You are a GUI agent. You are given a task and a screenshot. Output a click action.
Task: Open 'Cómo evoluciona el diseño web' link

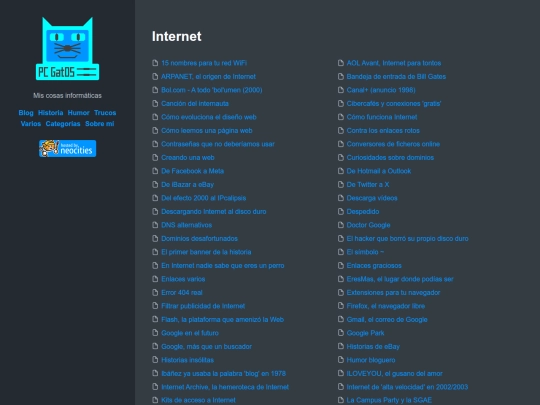[x=209, y=117]
